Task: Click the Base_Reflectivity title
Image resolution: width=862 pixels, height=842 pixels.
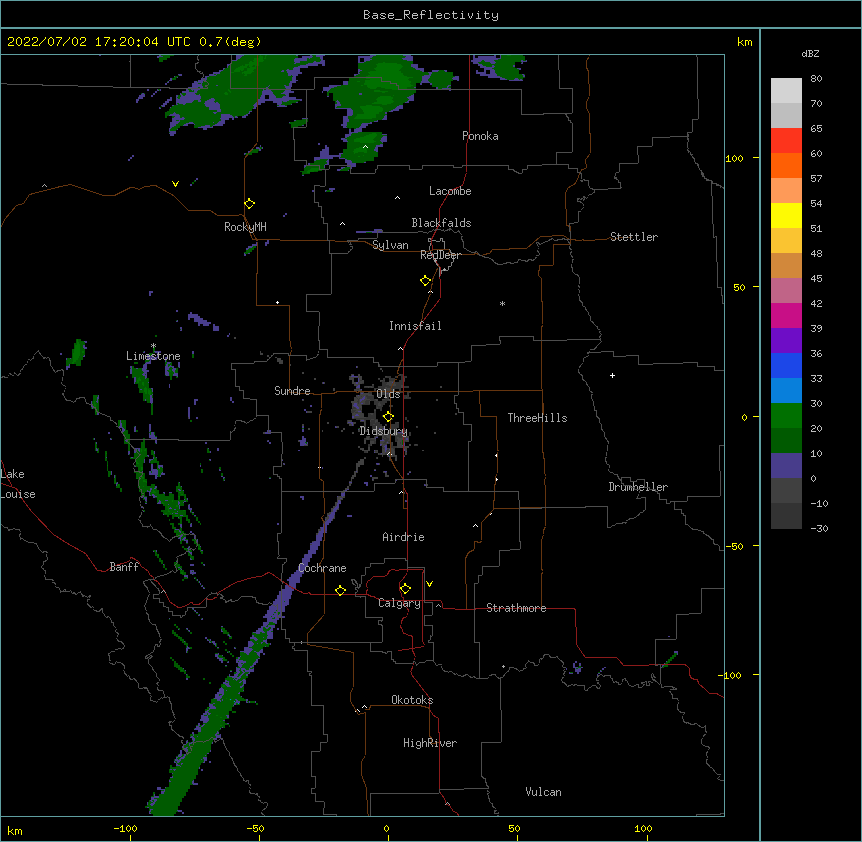Action: click(431, 15)
